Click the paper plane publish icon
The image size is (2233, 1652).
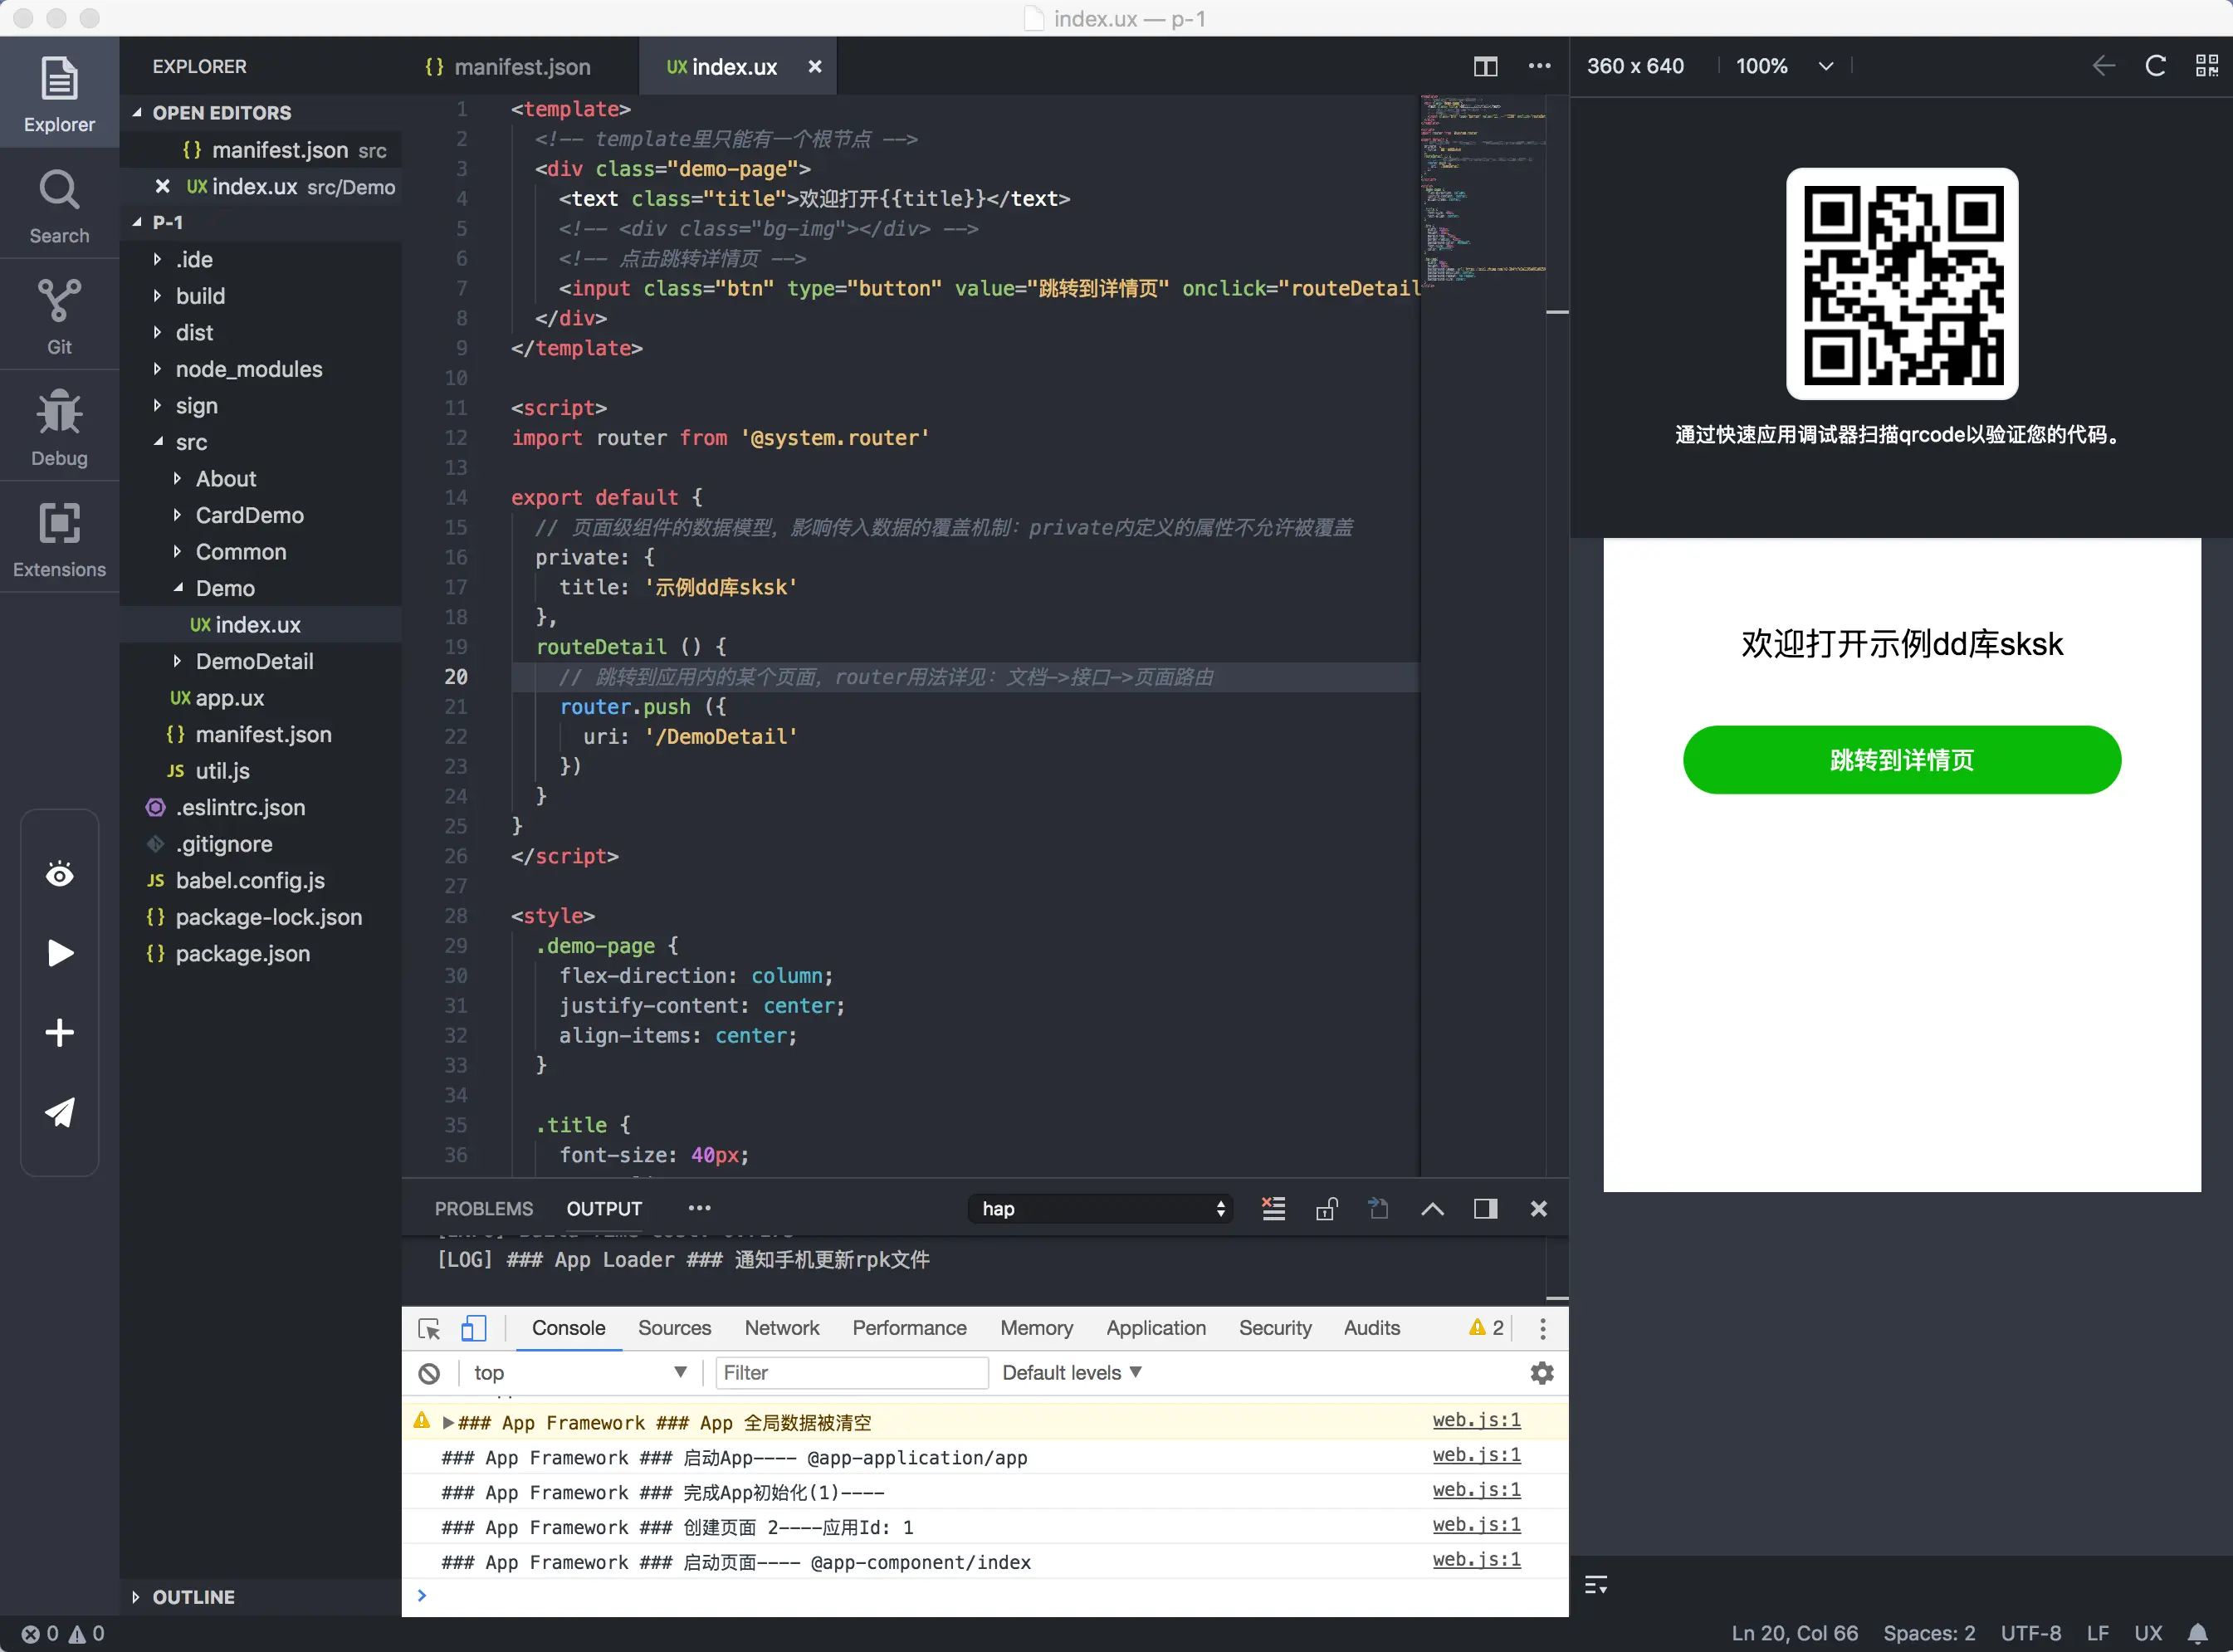click(60, 1112)
